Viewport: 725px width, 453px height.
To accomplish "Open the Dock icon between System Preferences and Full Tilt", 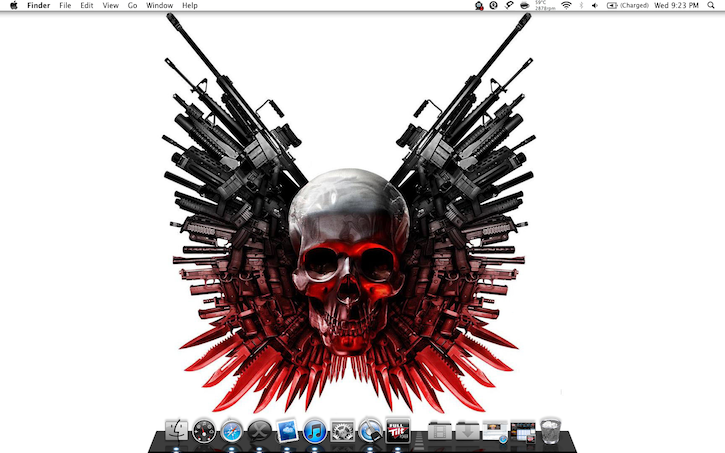I will (370, 431).
